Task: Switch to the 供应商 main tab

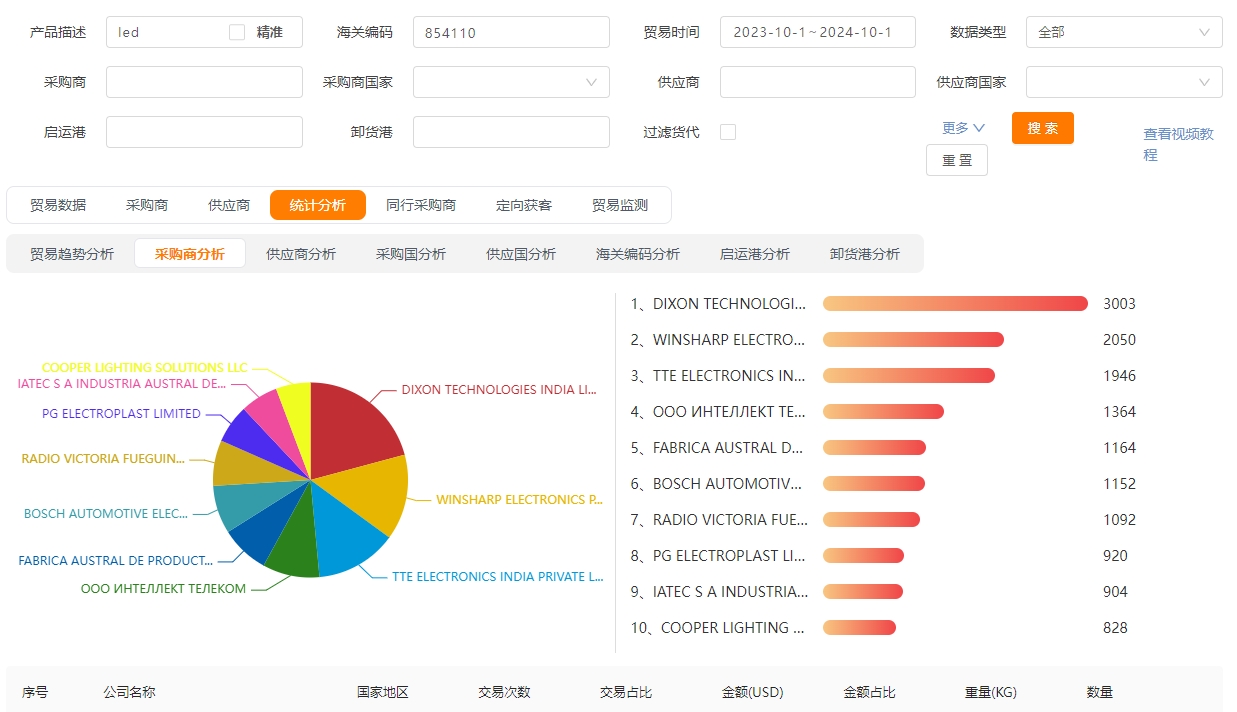Action: coord(229,205)
